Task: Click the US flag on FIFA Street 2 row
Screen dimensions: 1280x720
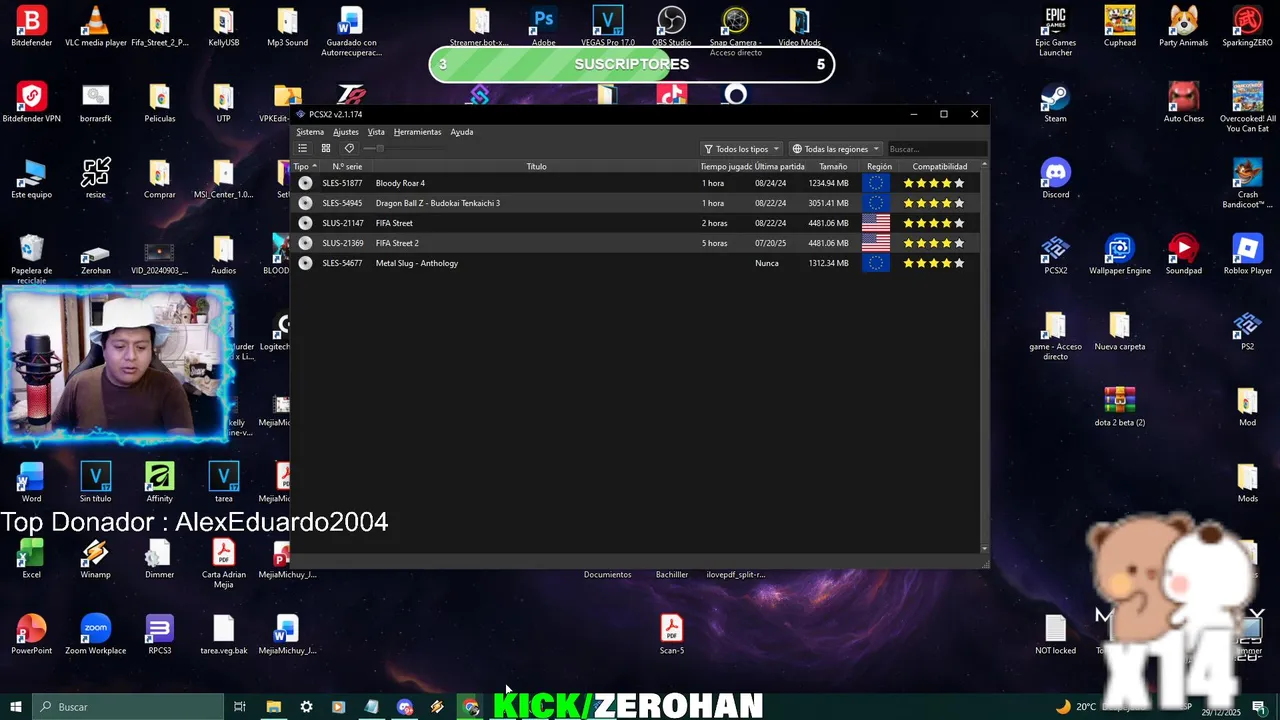Action: pos(876,243)
